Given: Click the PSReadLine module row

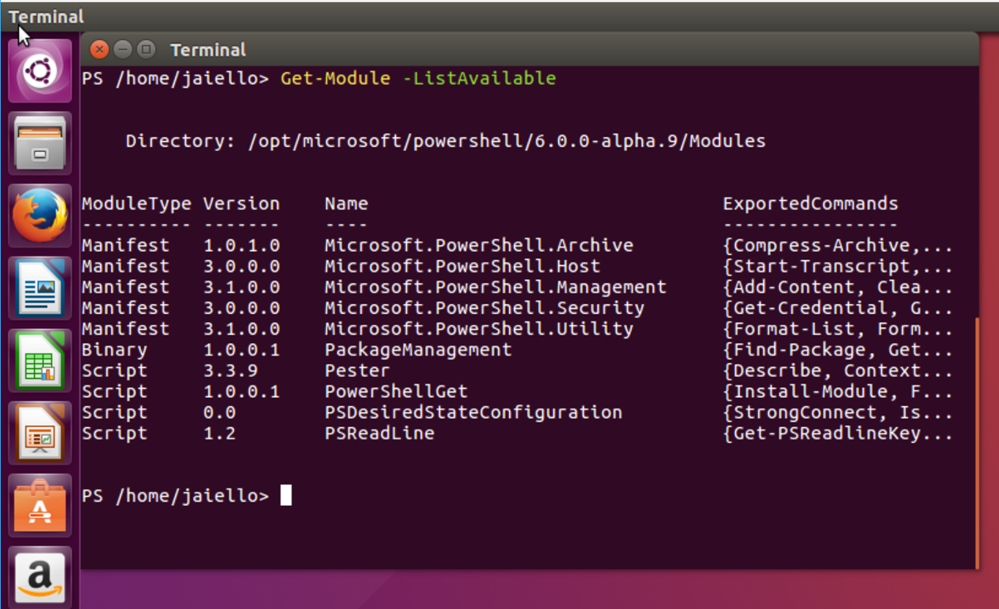Looking at the screenshot, I should coord(517,433).
